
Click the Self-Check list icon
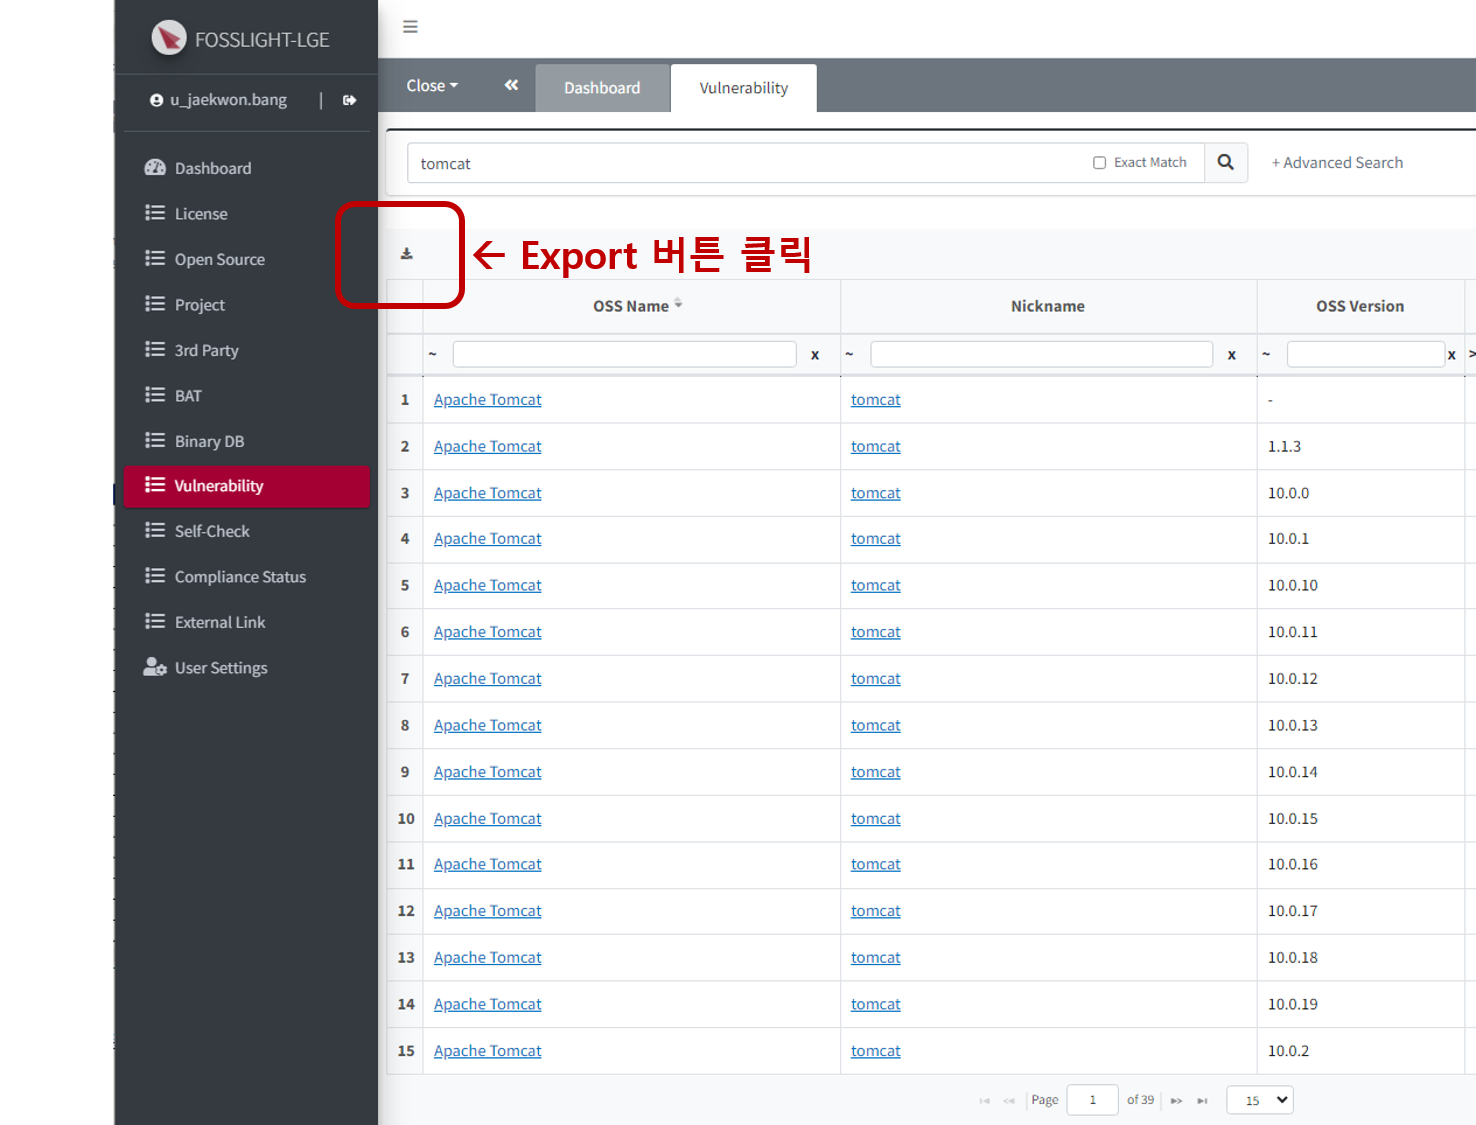coord(155,531)
